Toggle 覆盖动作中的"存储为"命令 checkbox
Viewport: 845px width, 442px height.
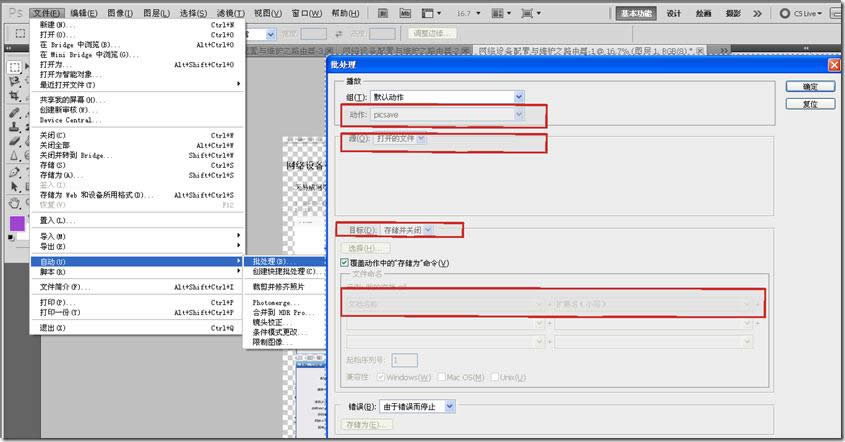pos(345,263)
